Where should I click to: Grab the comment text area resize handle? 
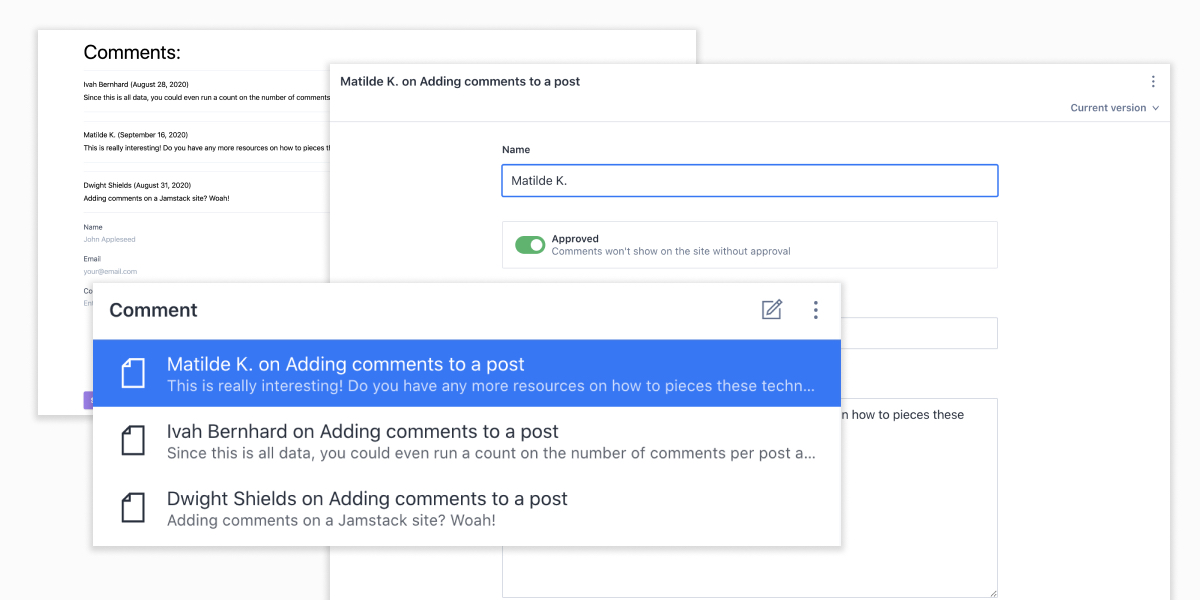(x=992, y=593)
